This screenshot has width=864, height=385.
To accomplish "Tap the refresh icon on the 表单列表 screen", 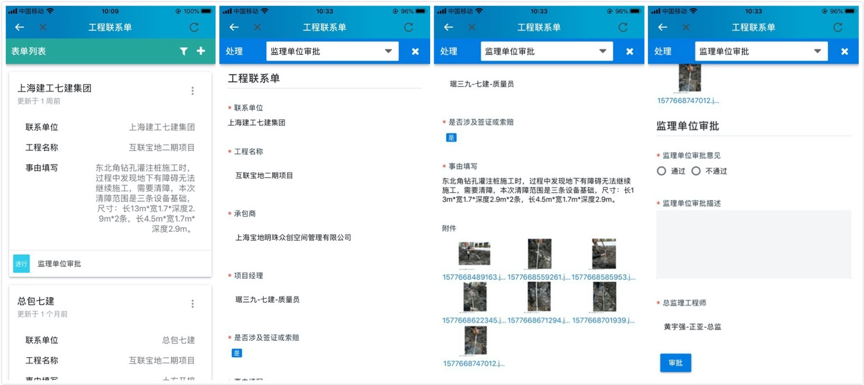I will pos(194,28).
